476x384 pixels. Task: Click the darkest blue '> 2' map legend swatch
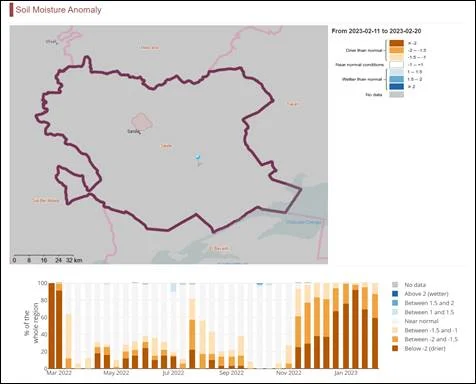(397, 87)
